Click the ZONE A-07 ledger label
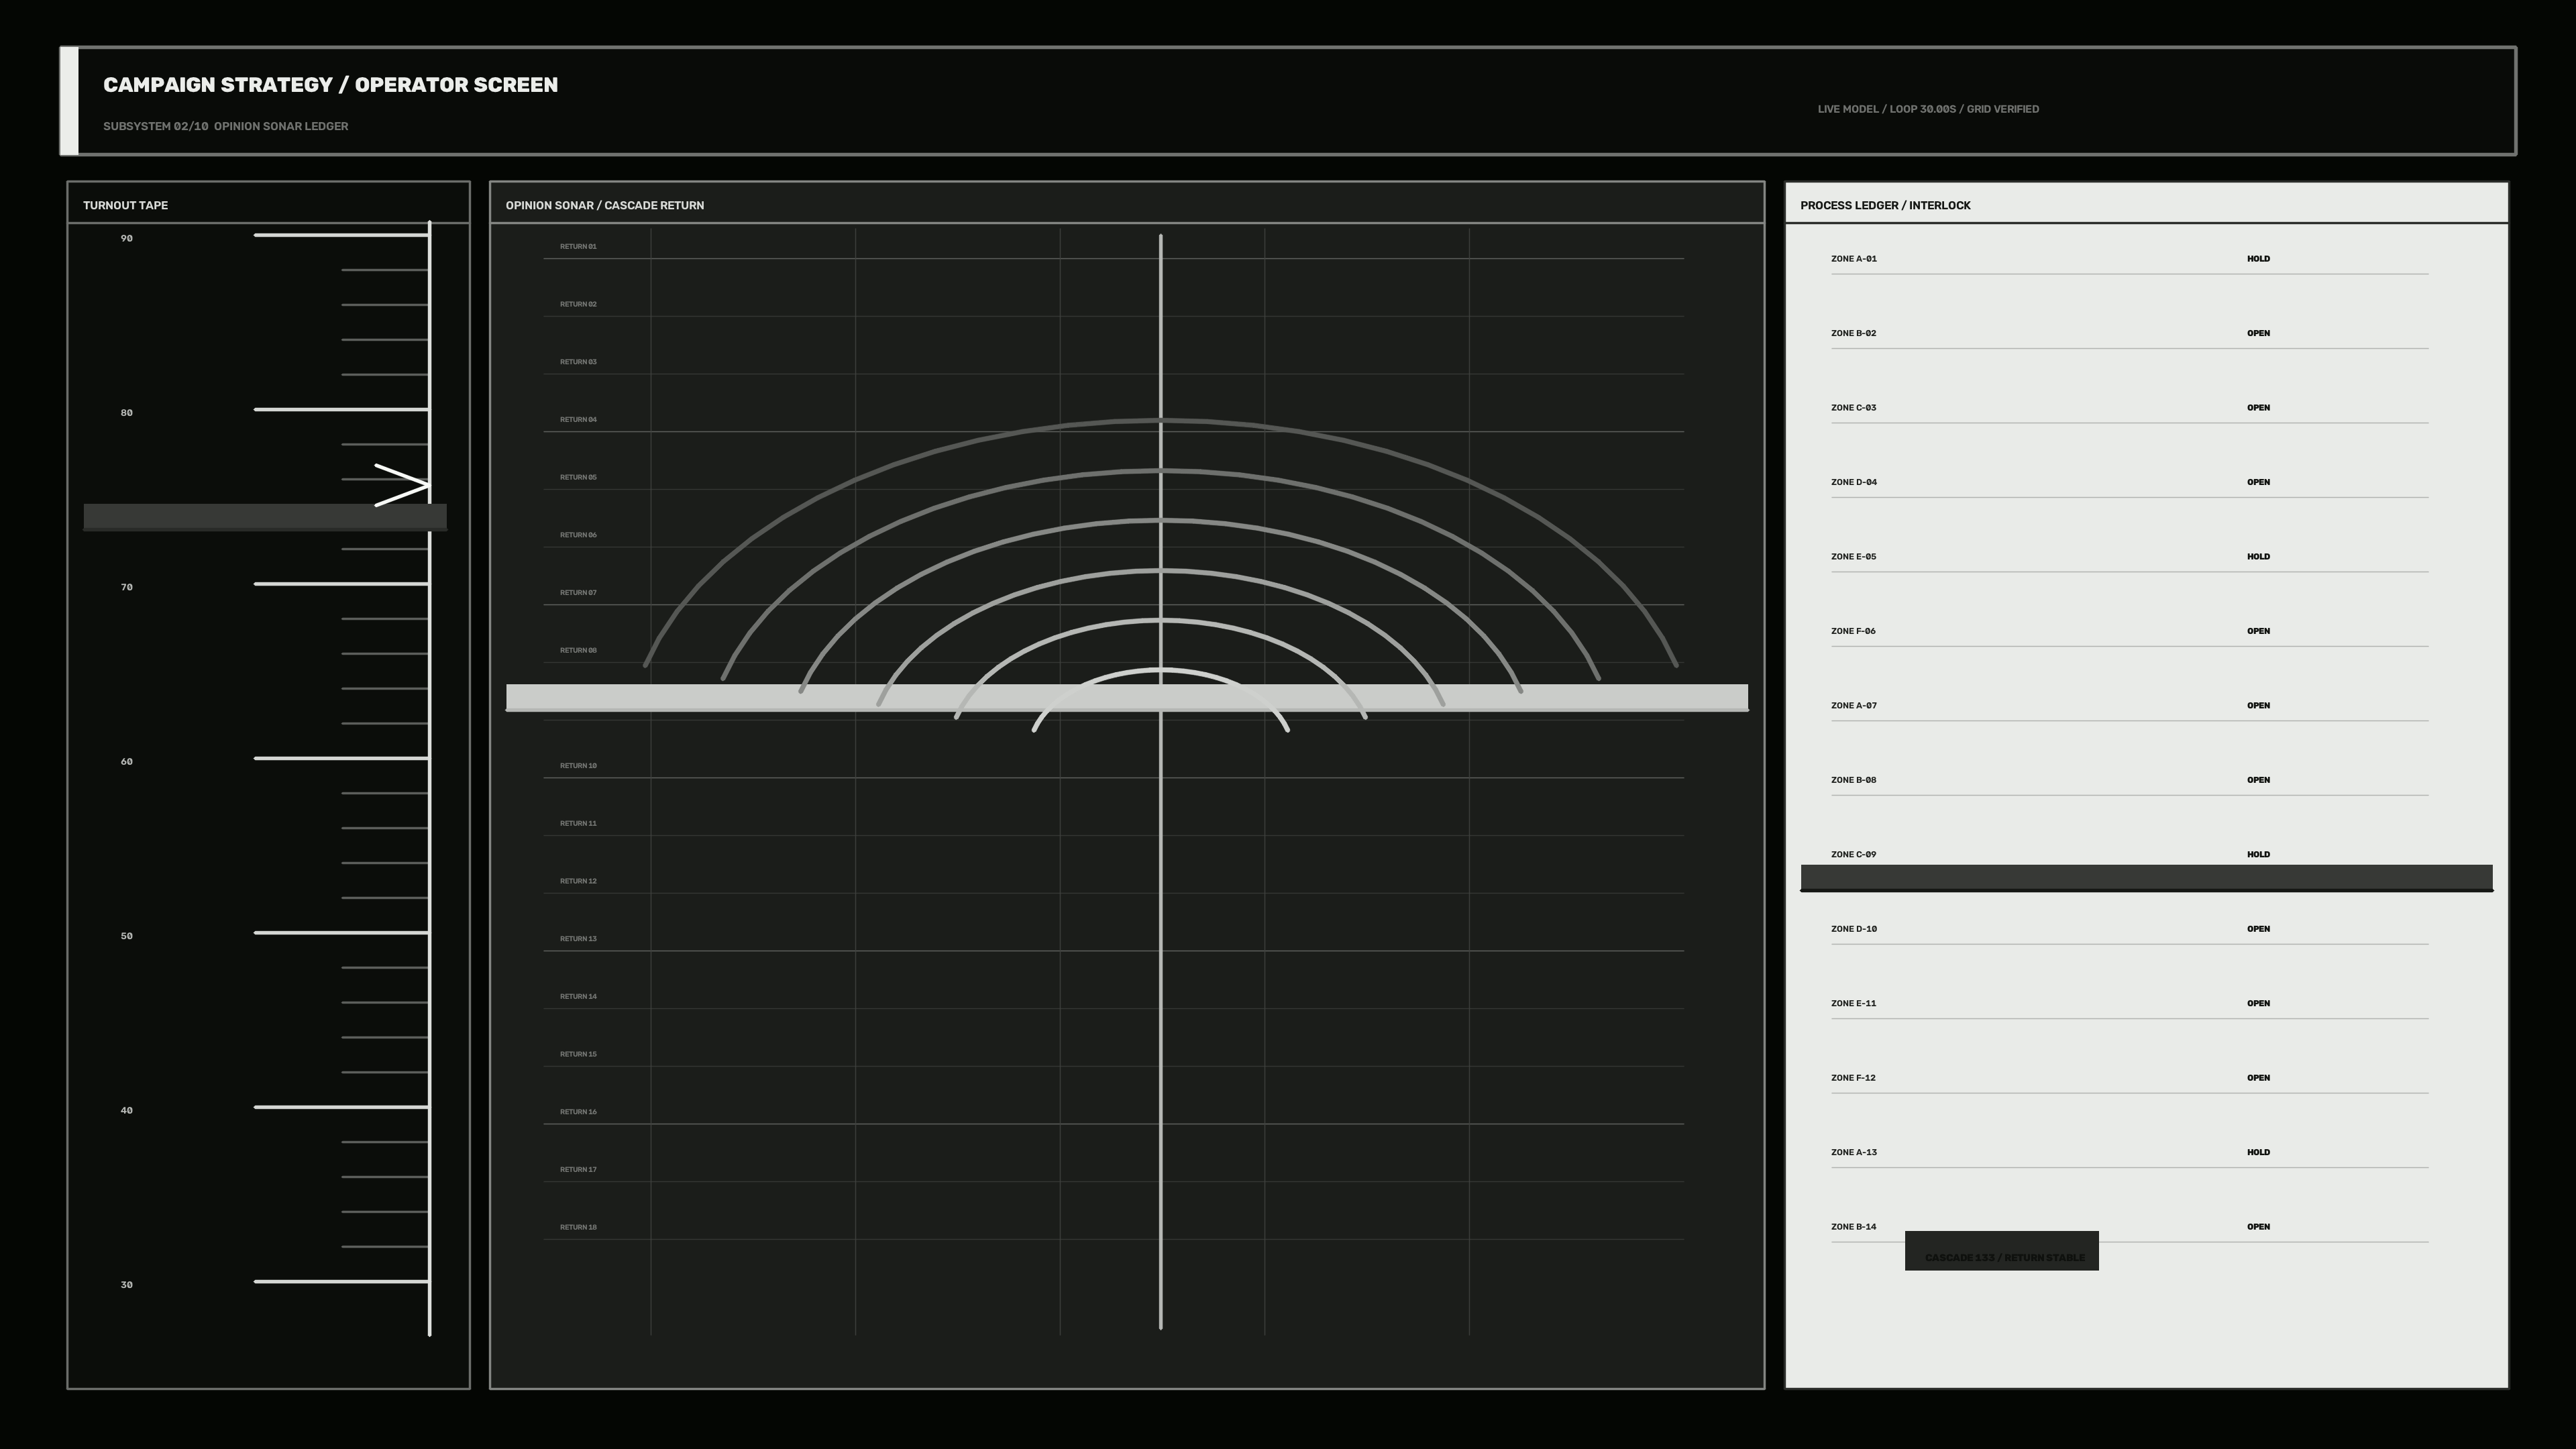This screenshot has width=2576, height=1449. 1854,706
